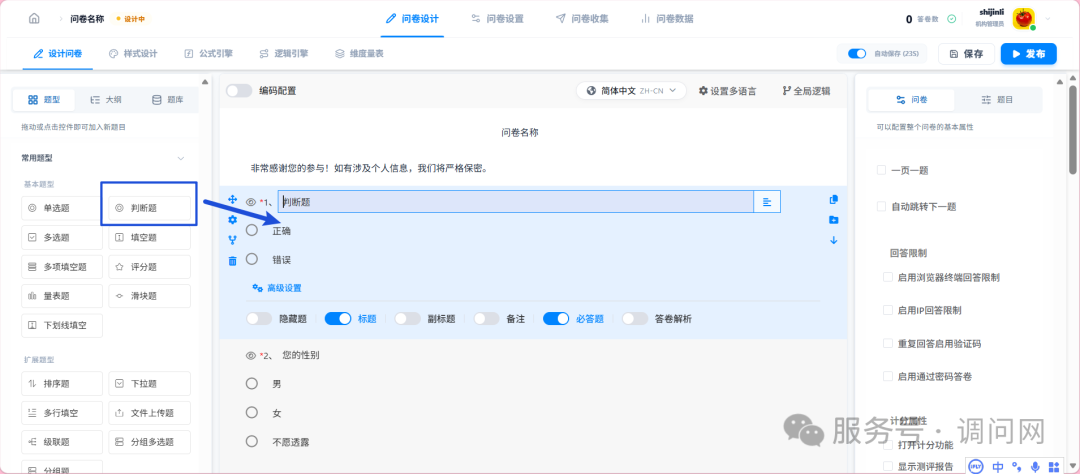Open the 逻辑引擎 tab
The width and height of the screenshot is (1080, 474).
[284, 53]
